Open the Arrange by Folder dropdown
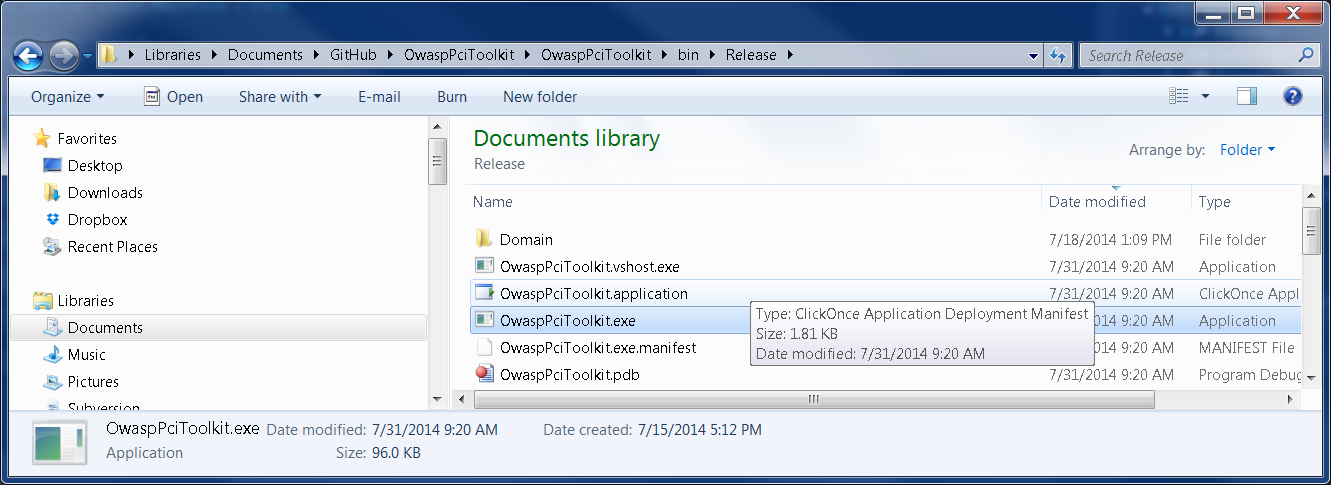 1248,150
